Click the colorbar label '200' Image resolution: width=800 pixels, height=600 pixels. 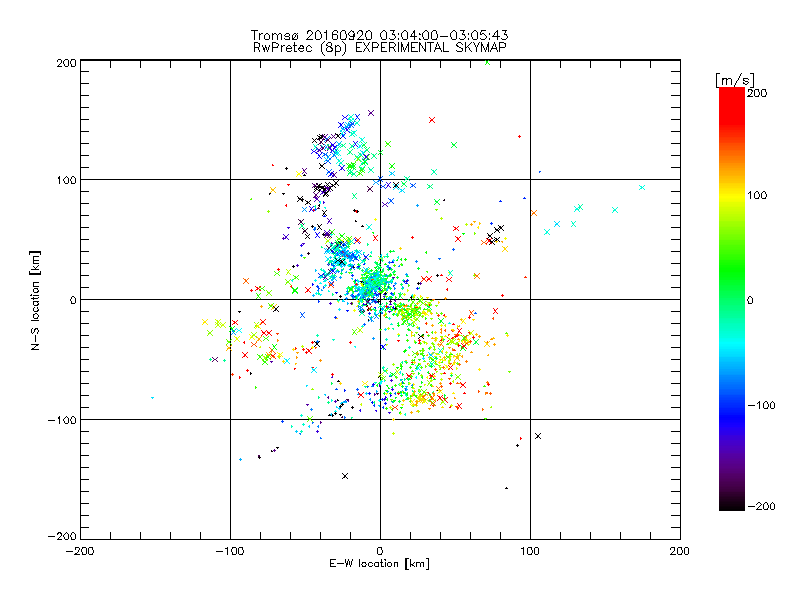(x=757, y=93)
